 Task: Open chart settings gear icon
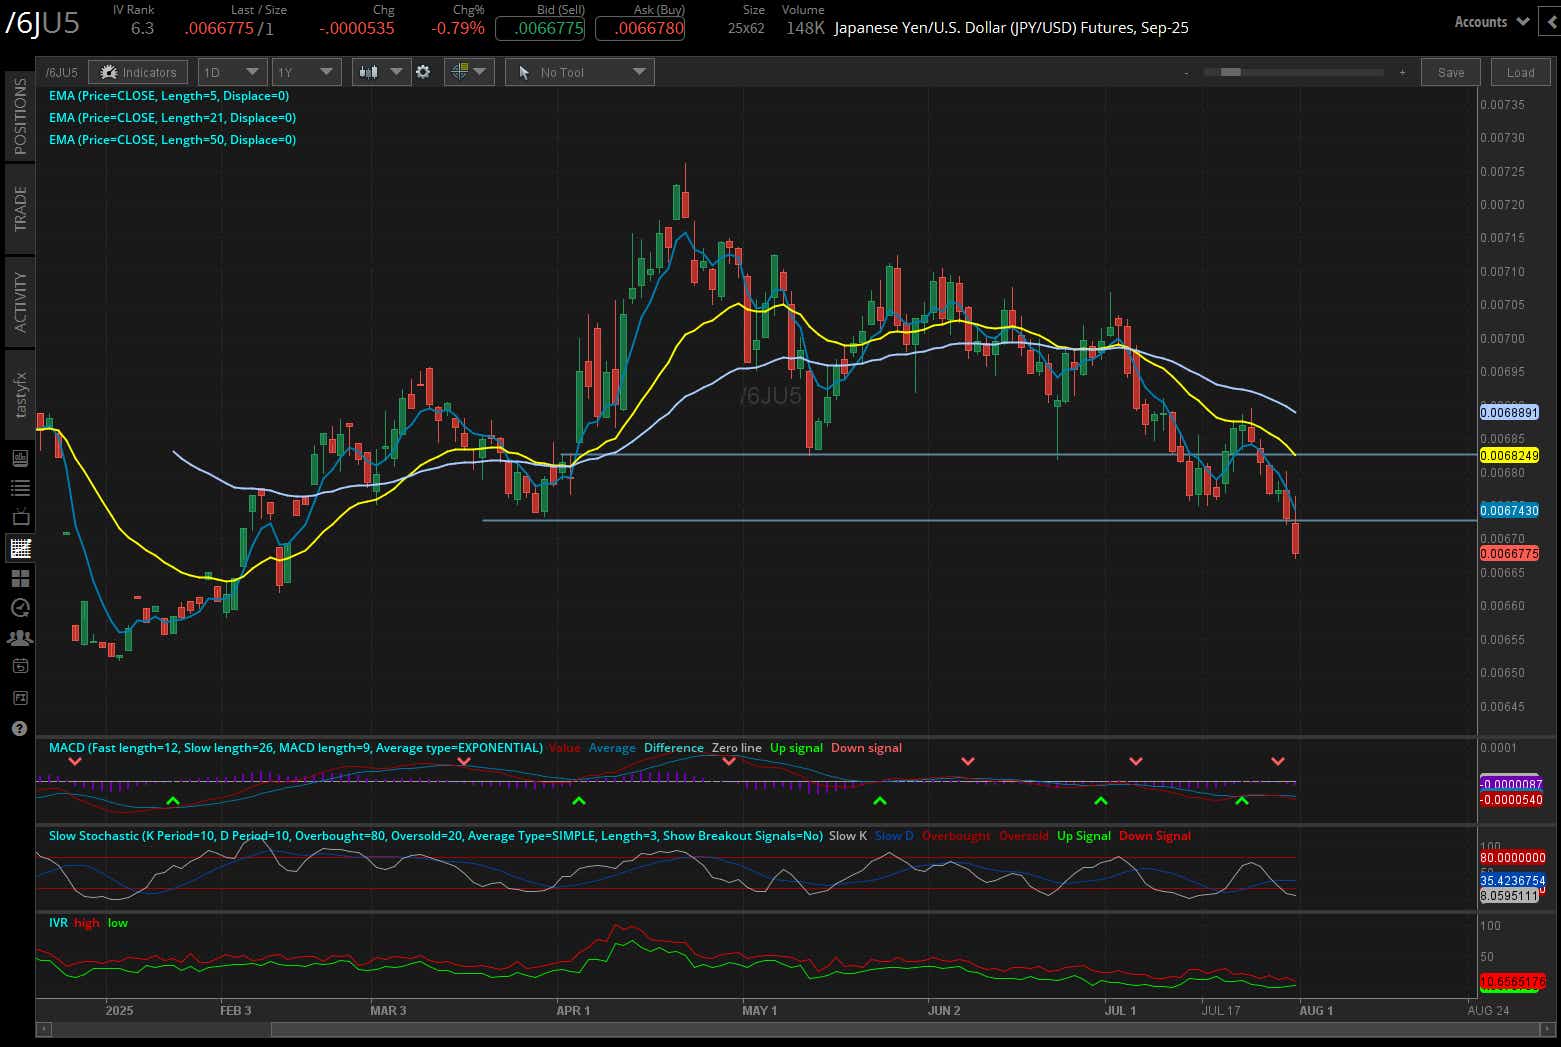coord(423,72)
